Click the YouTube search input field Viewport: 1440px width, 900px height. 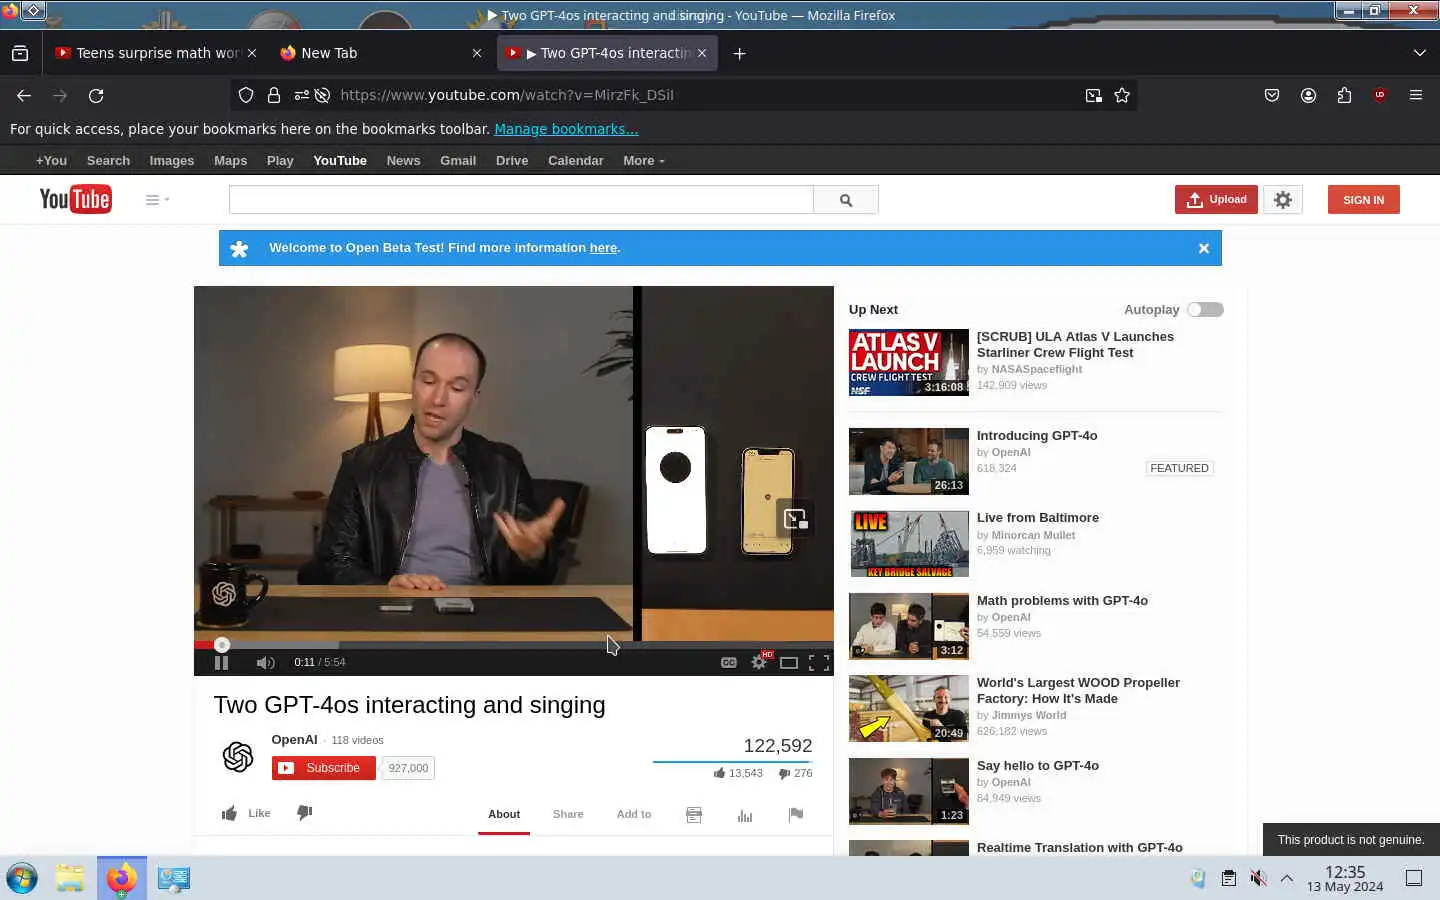pyautogui.click(x=521, y=200)
